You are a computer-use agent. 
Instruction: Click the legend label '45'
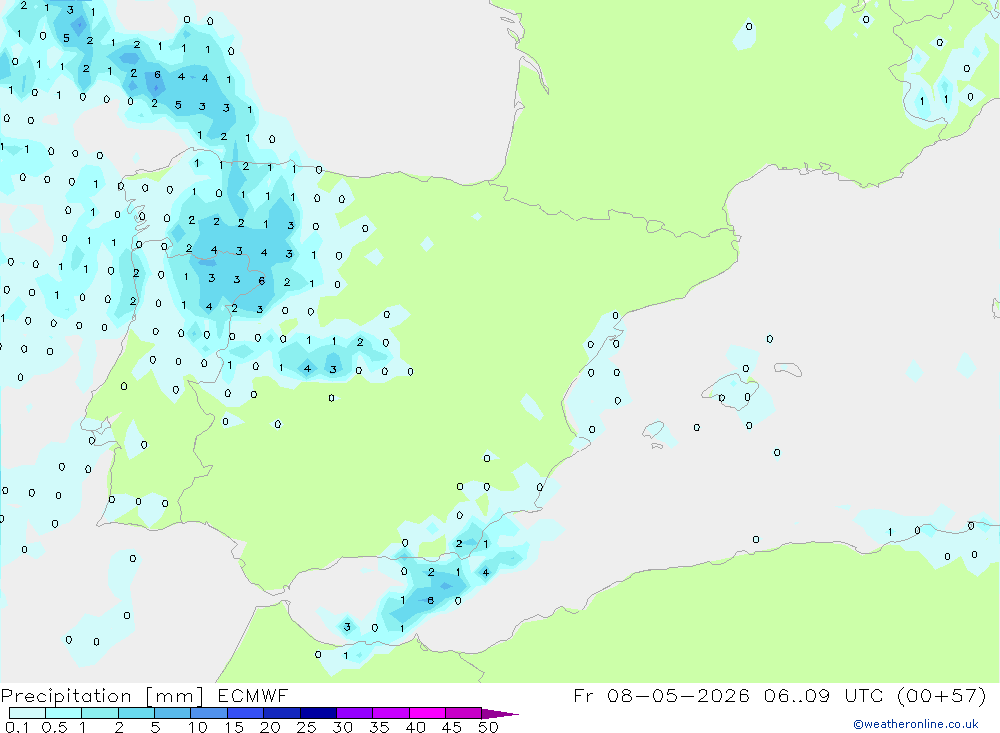pyautogui.click(x=452, y=727)
